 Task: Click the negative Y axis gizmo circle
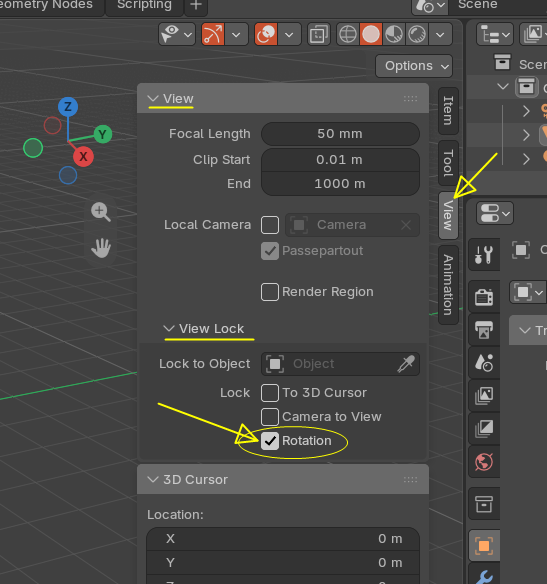(33, 148)
